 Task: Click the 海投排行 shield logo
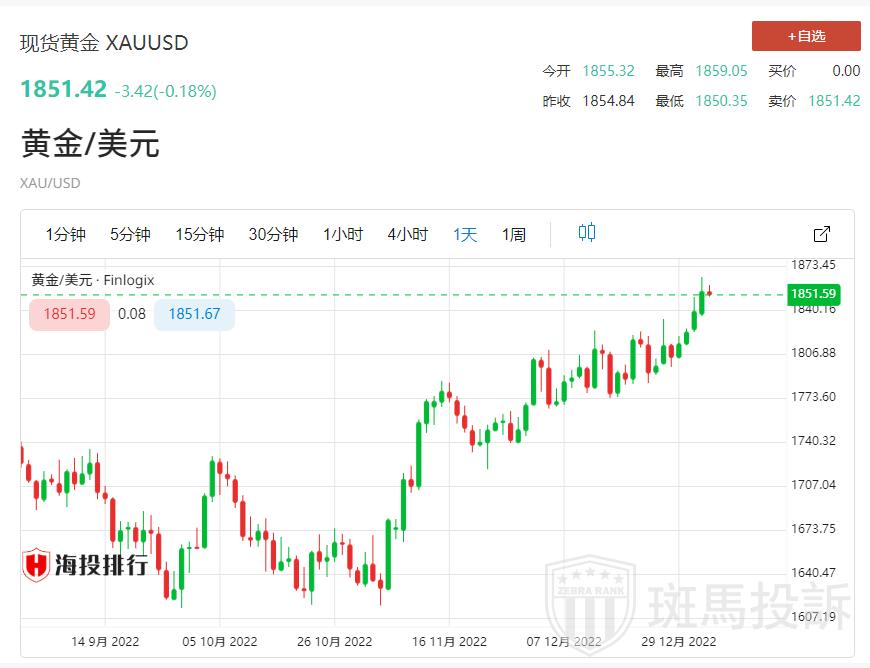pyautogui.click(x=37, y=565)
